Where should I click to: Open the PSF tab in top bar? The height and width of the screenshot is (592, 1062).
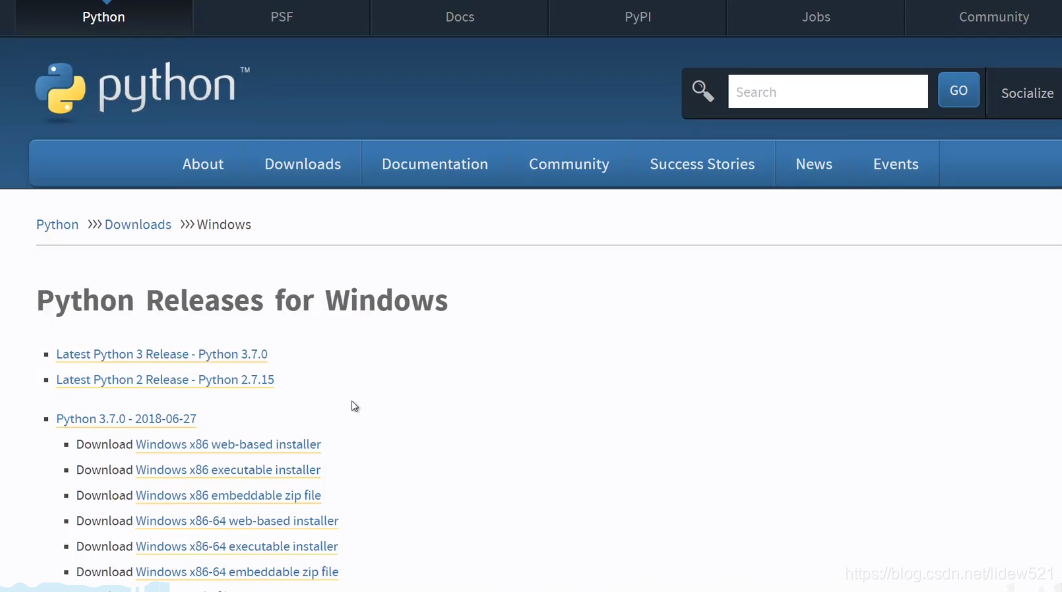(282, 17)
